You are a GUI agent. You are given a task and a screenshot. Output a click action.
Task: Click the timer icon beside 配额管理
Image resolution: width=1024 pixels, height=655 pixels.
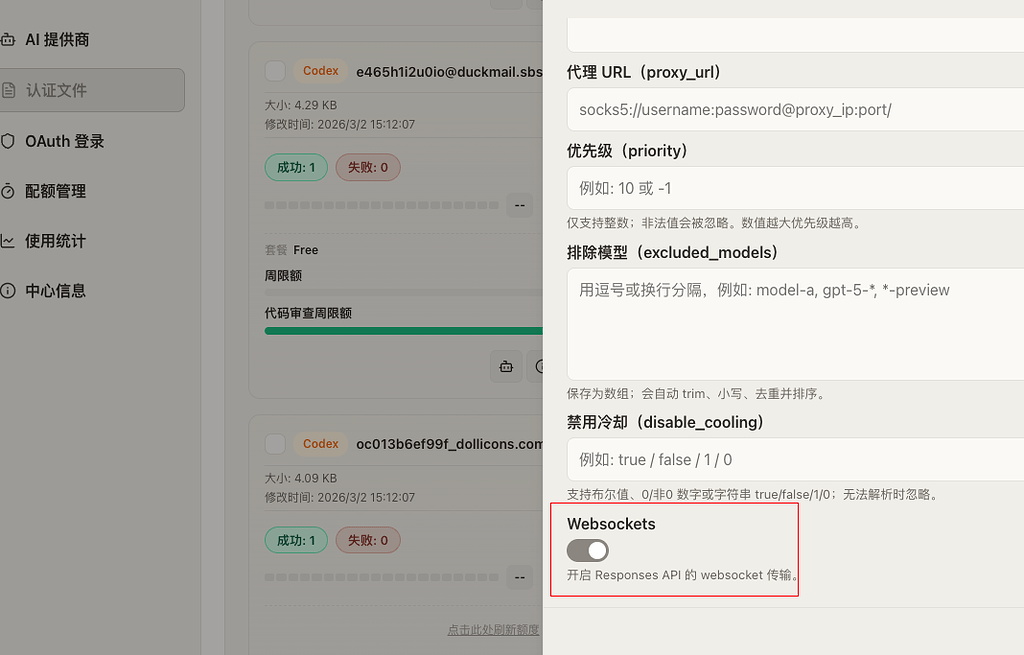(8, 191)
